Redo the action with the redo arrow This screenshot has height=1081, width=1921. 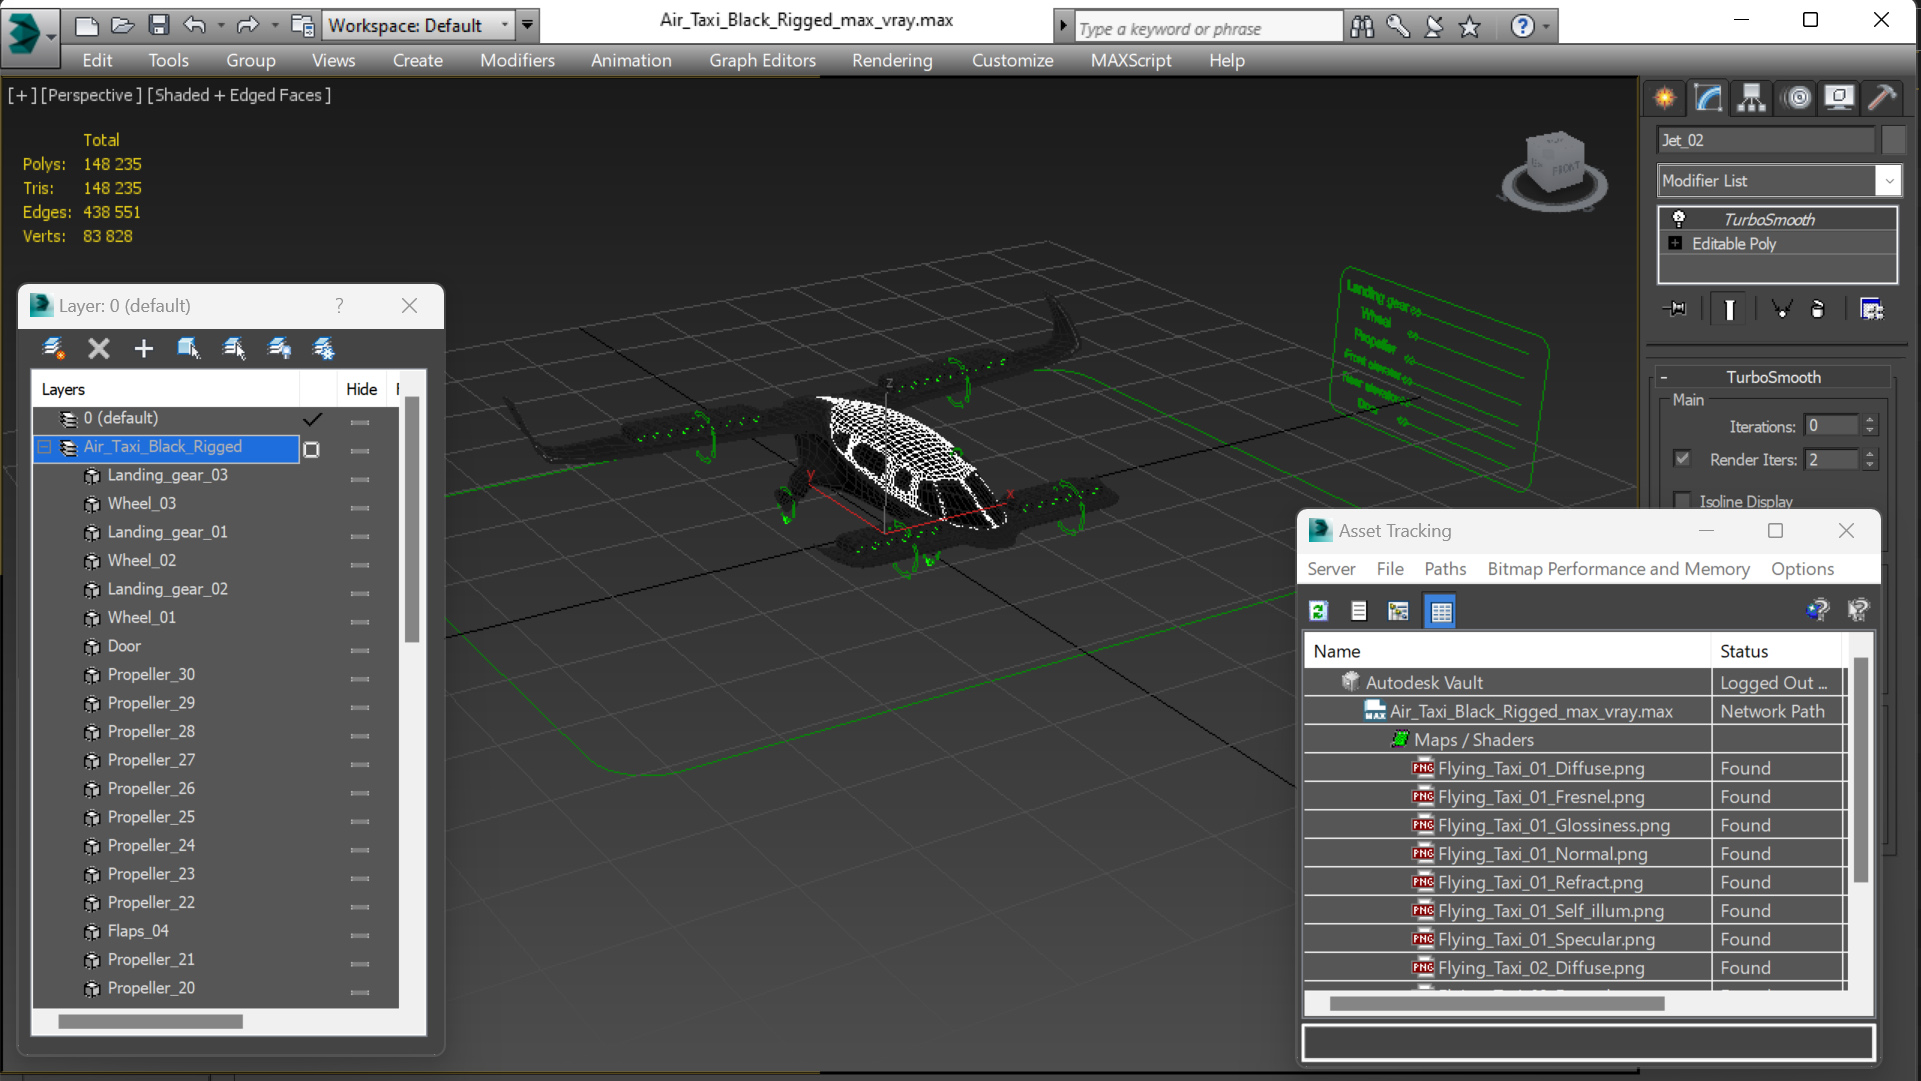pos(247,25)
